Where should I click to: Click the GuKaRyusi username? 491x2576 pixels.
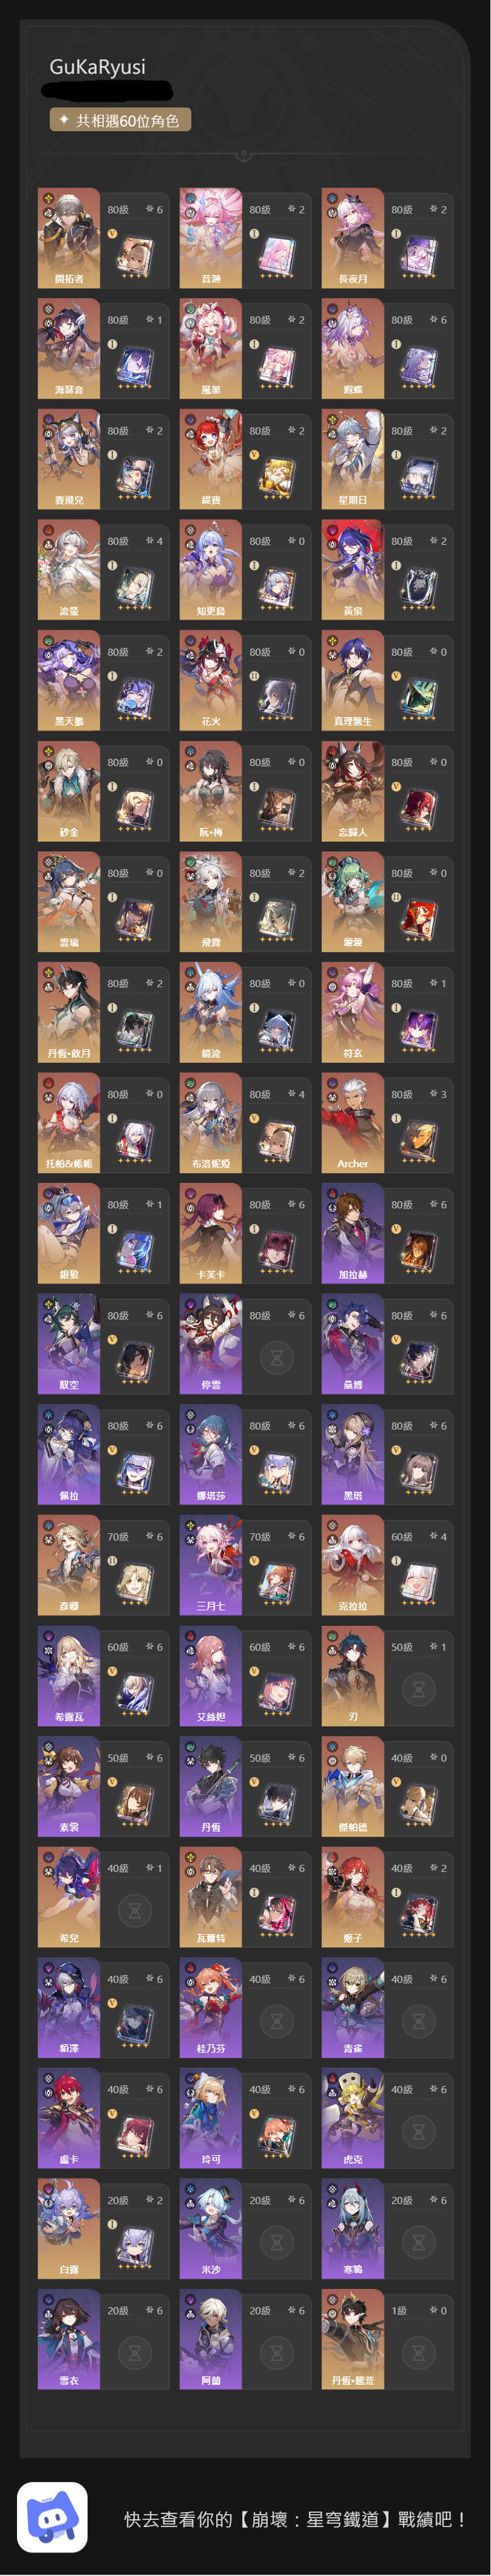click(97, 67)
